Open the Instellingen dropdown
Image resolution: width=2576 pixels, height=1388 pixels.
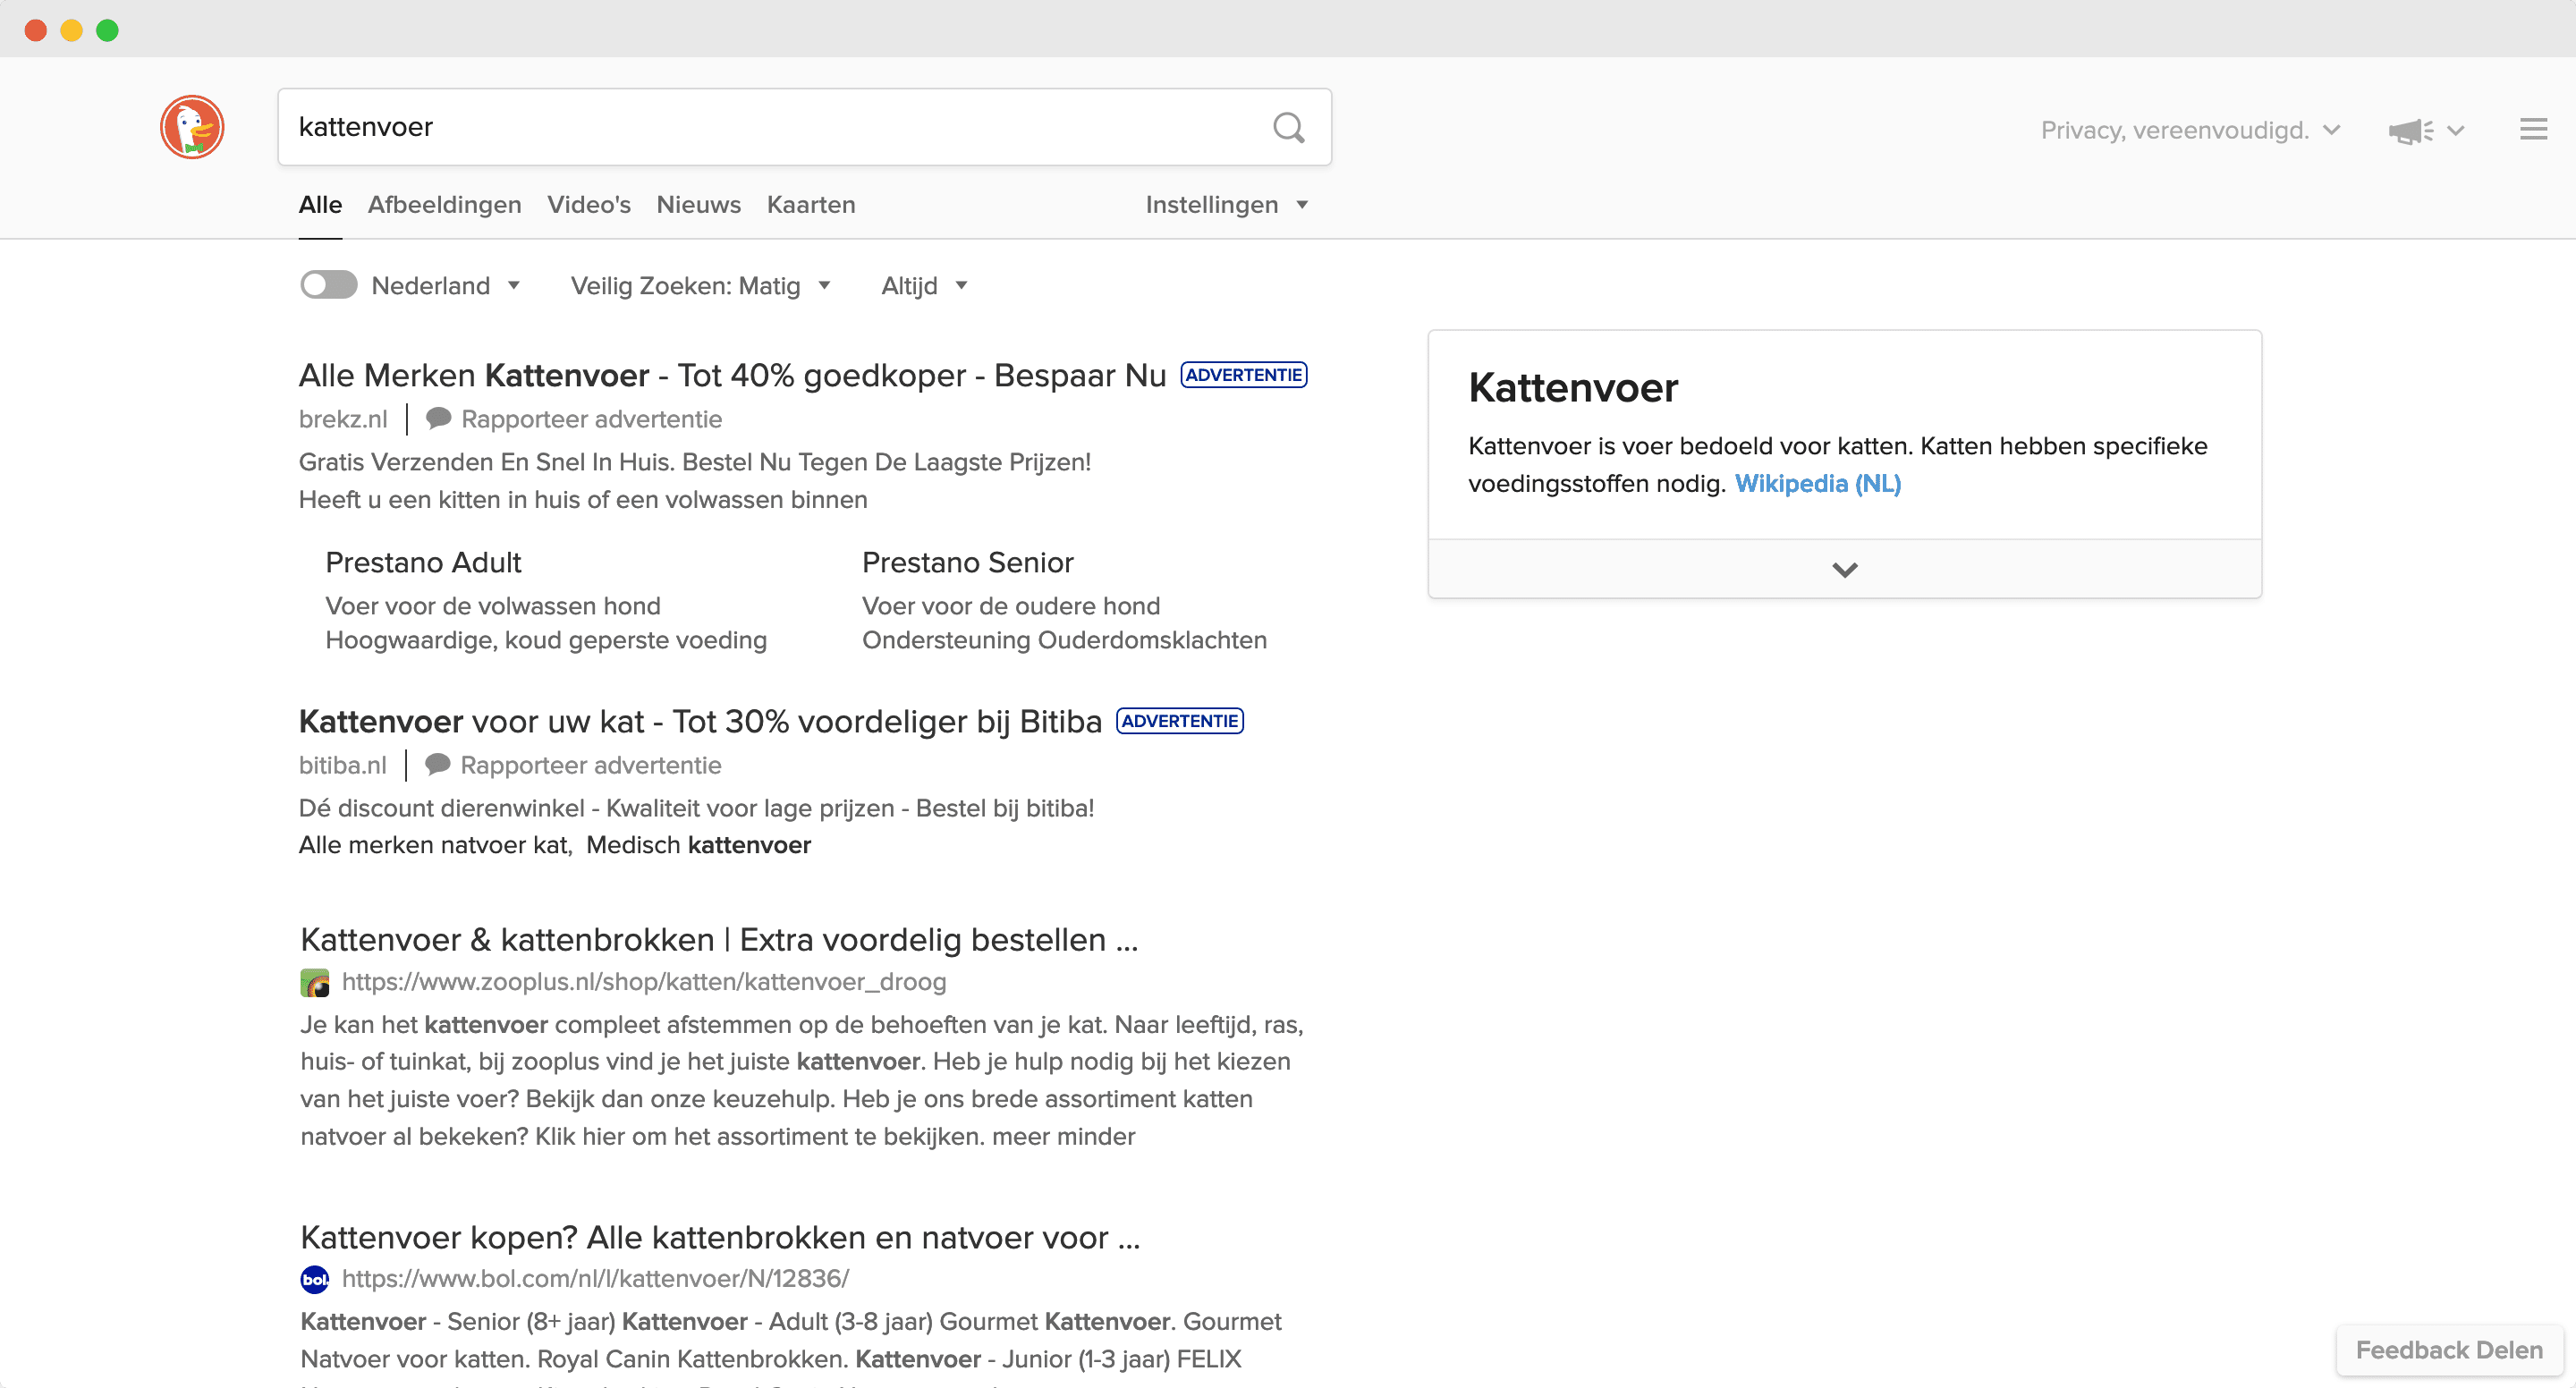(1227, 205)
